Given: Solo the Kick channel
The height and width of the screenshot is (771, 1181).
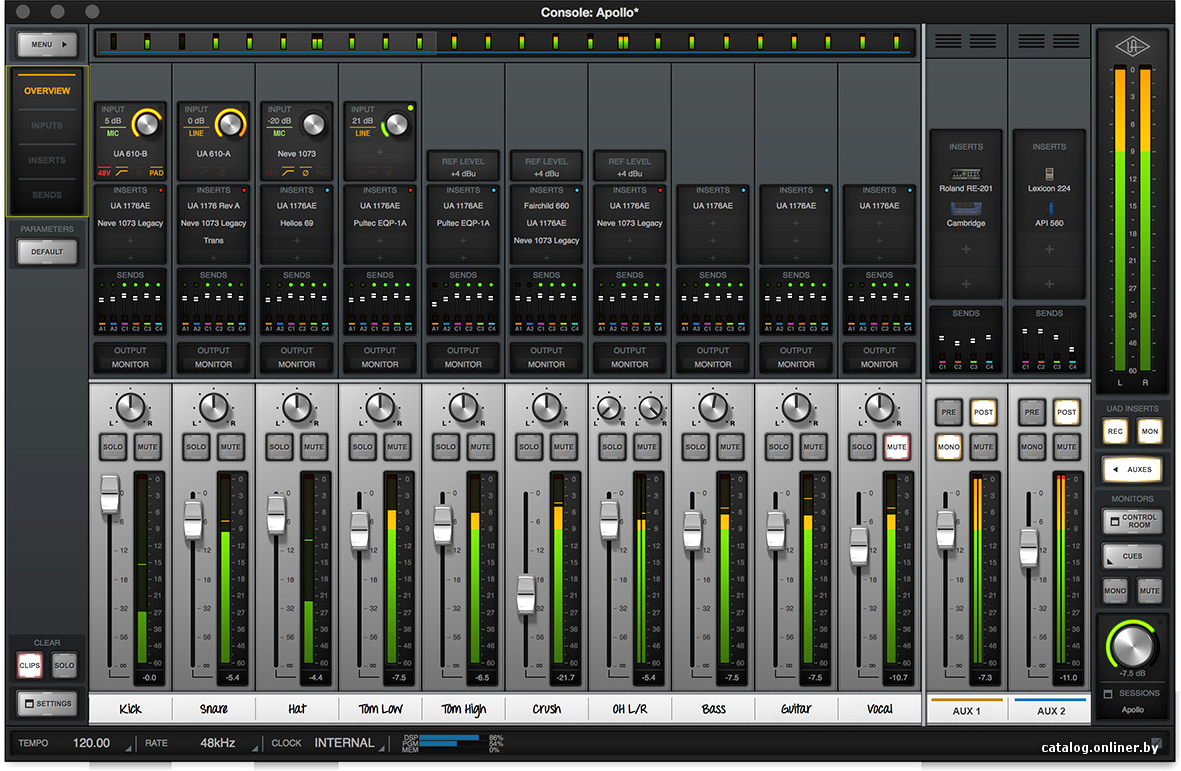Looking at the screenshot, I should (x=113, y=446).
